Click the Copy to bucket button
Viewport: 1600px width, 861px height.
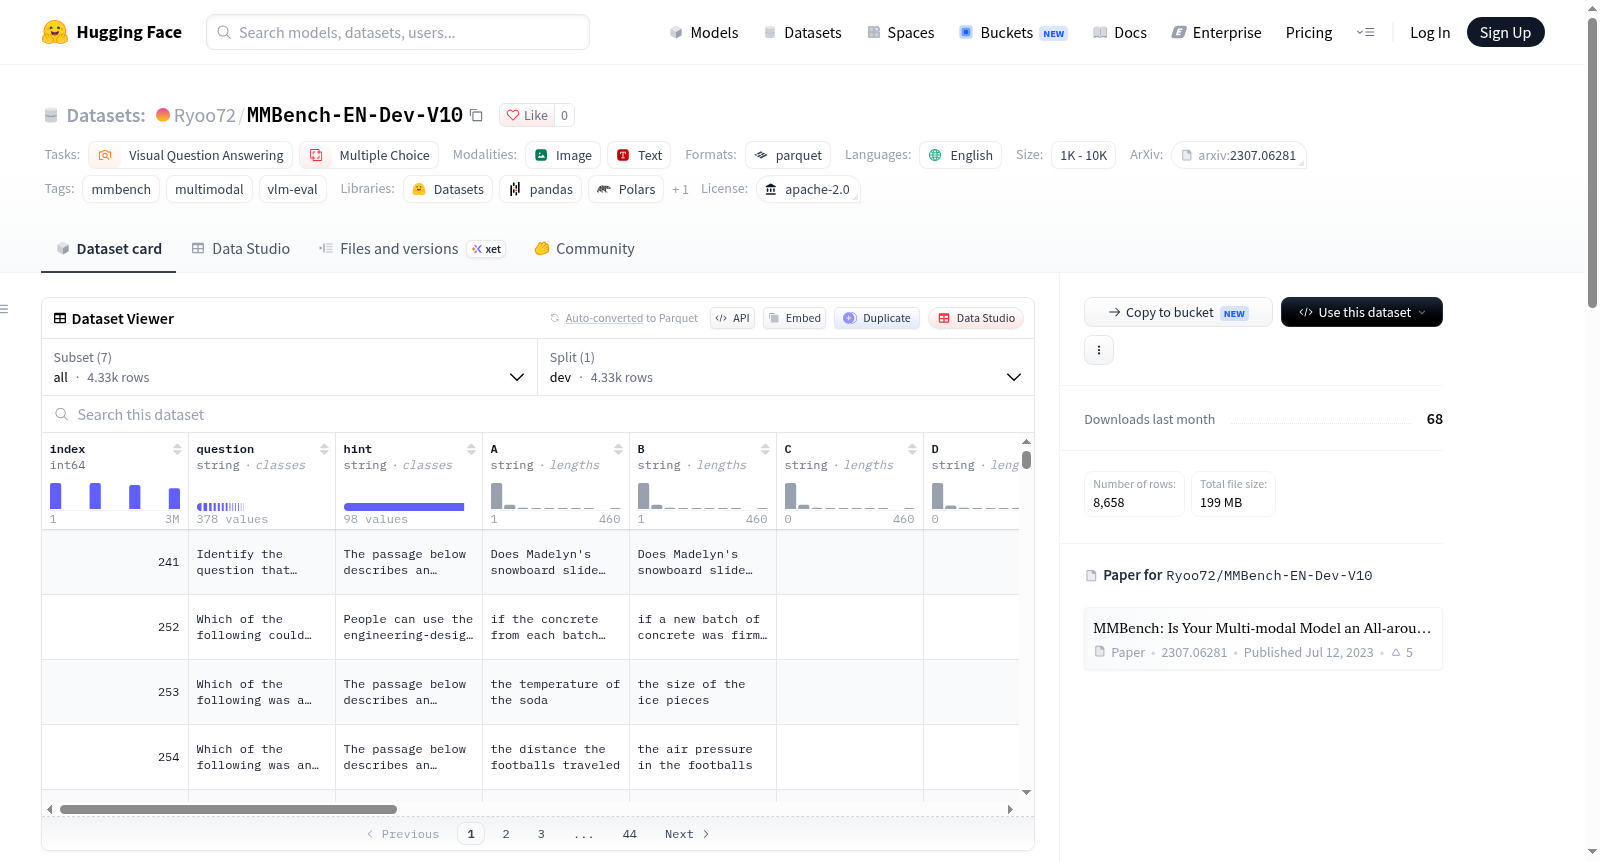click(1178, 312)
